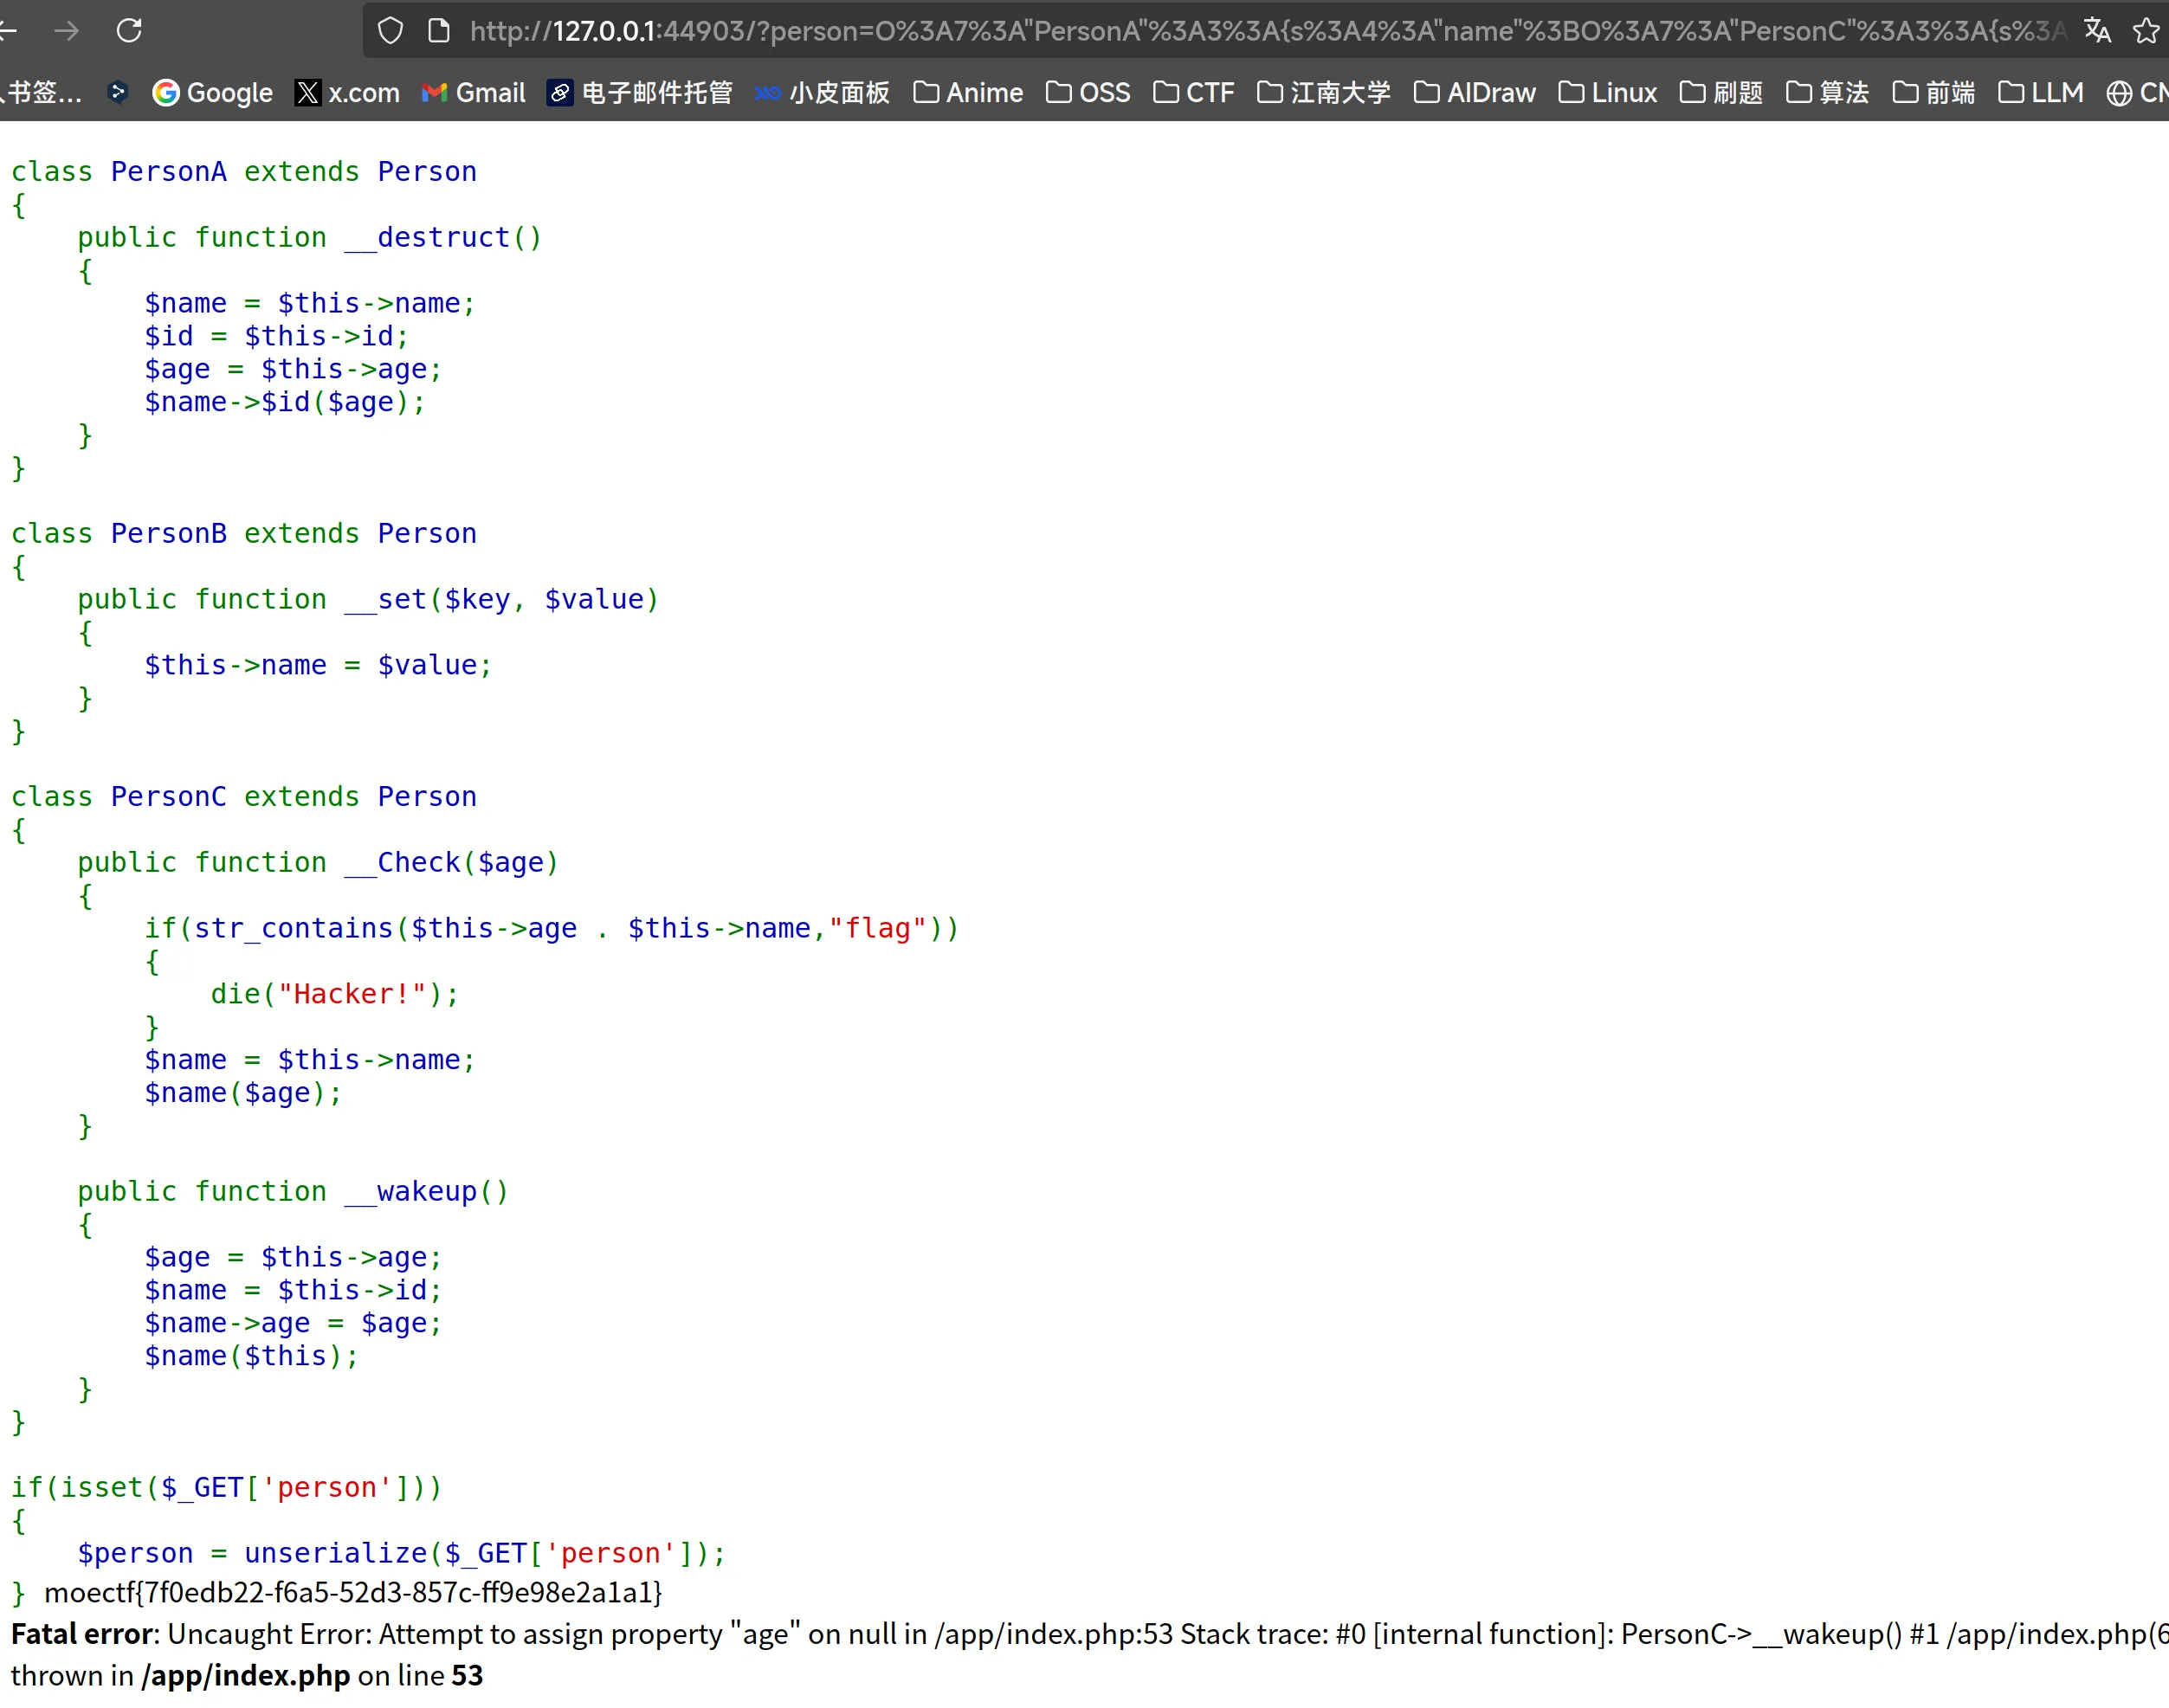Click the translate page icon

tap(2096, 31)
